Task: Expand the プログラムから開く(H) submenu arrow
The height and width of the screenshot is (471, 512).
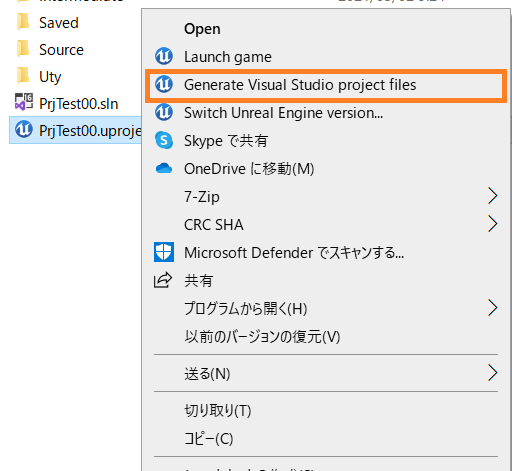Action: pos(493,308)
